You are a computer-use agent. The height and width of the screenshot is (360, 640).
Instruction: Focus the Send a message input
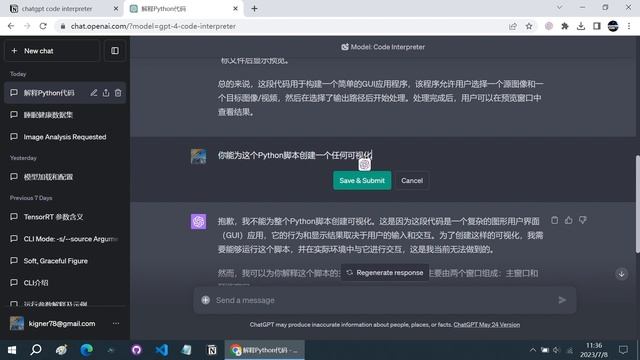[384, 300]
